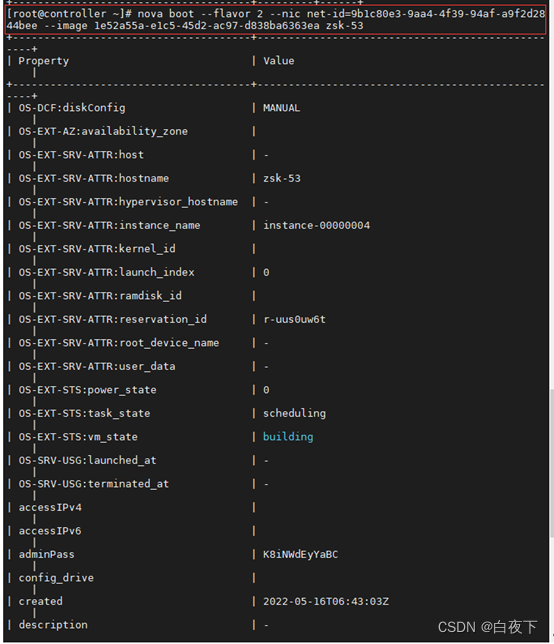This screenshot has height=644, width=554.
Task: Click the 'scheduling' task_state value
Action: coord(294,414)
